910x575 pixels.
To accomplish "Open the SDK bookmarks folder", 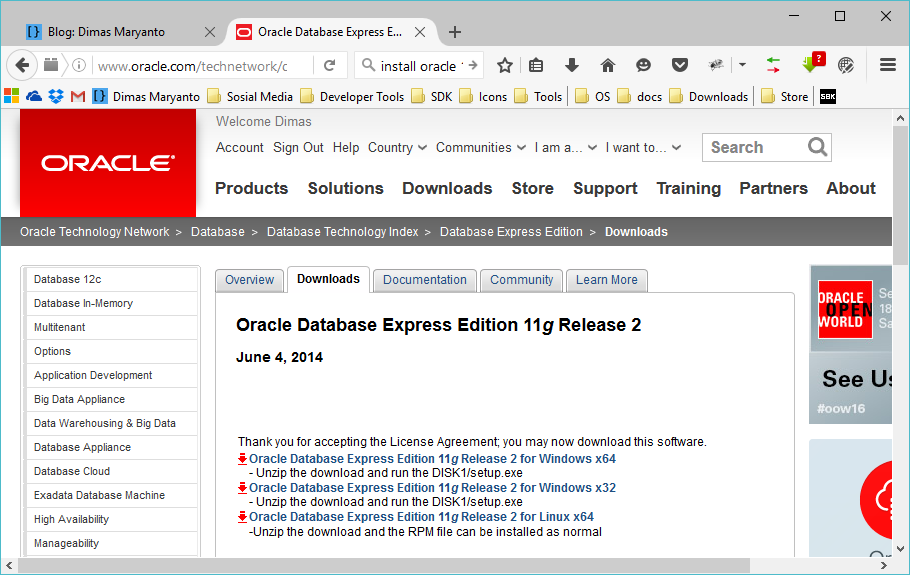I will (432, 97).
